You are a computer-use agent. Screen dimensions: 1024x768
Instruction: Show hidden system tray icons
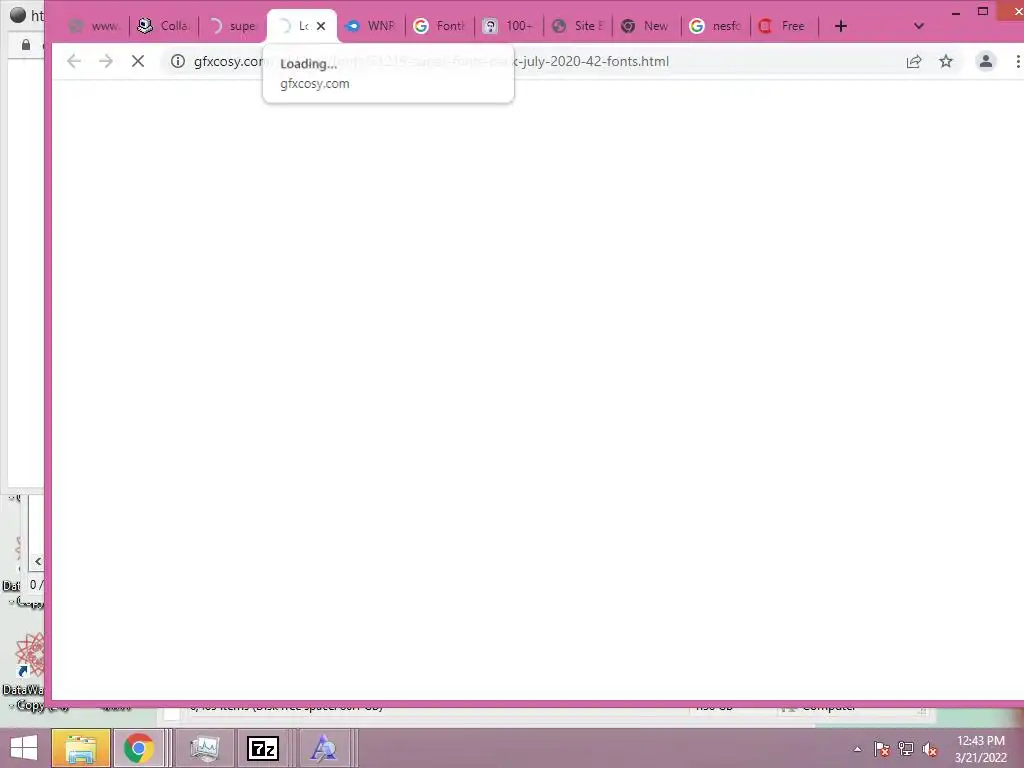(x=857, y=749)
